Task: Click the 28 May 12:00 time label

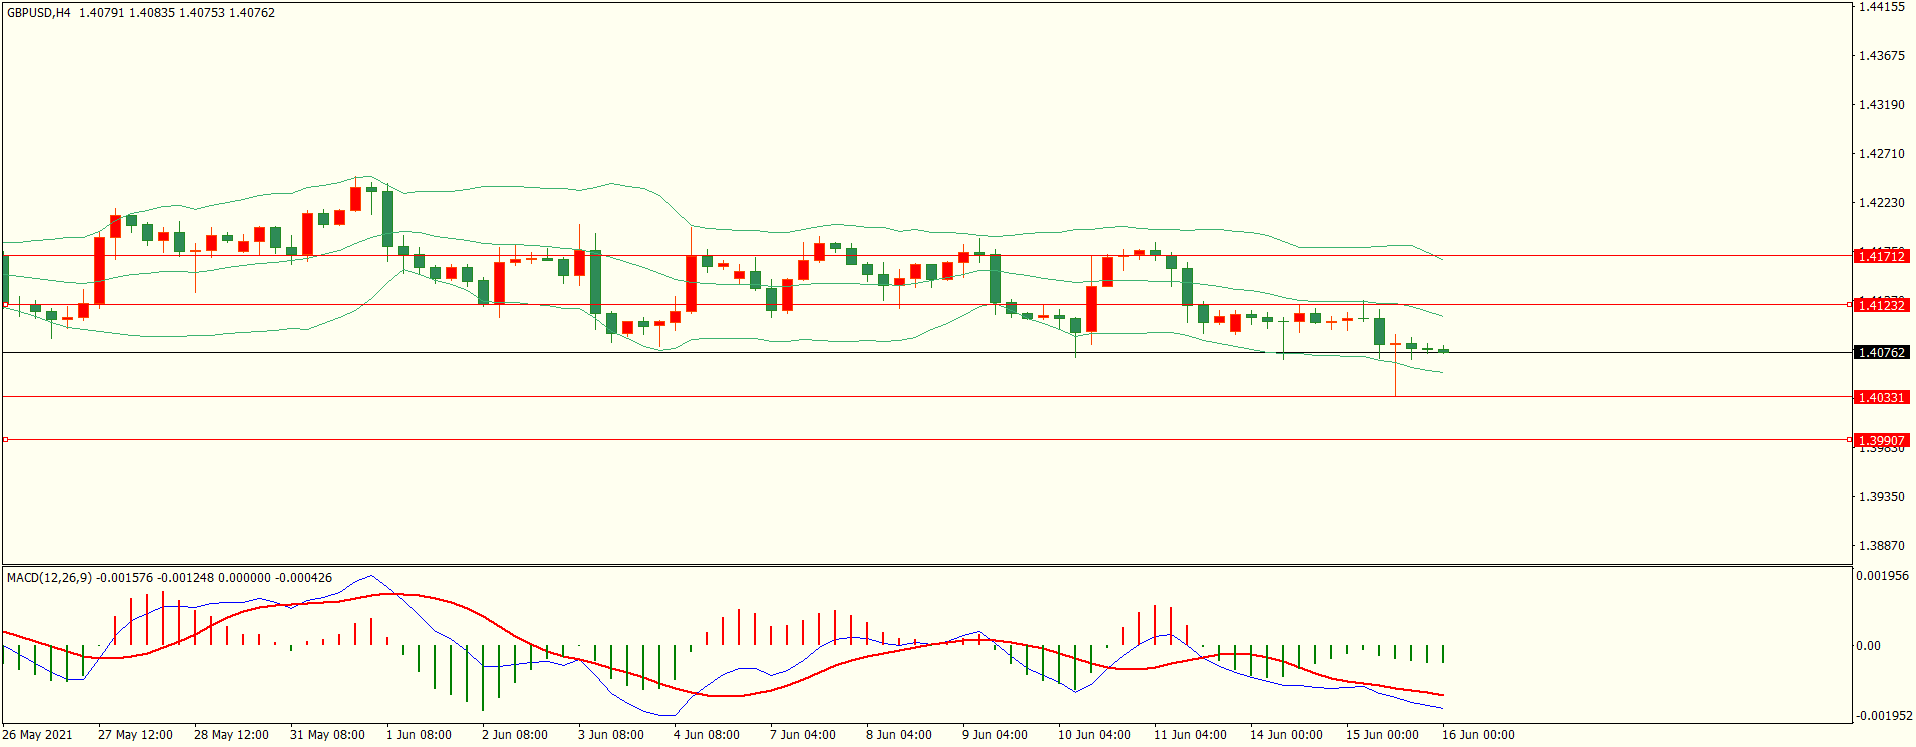Action: click(x=231, y=734)
